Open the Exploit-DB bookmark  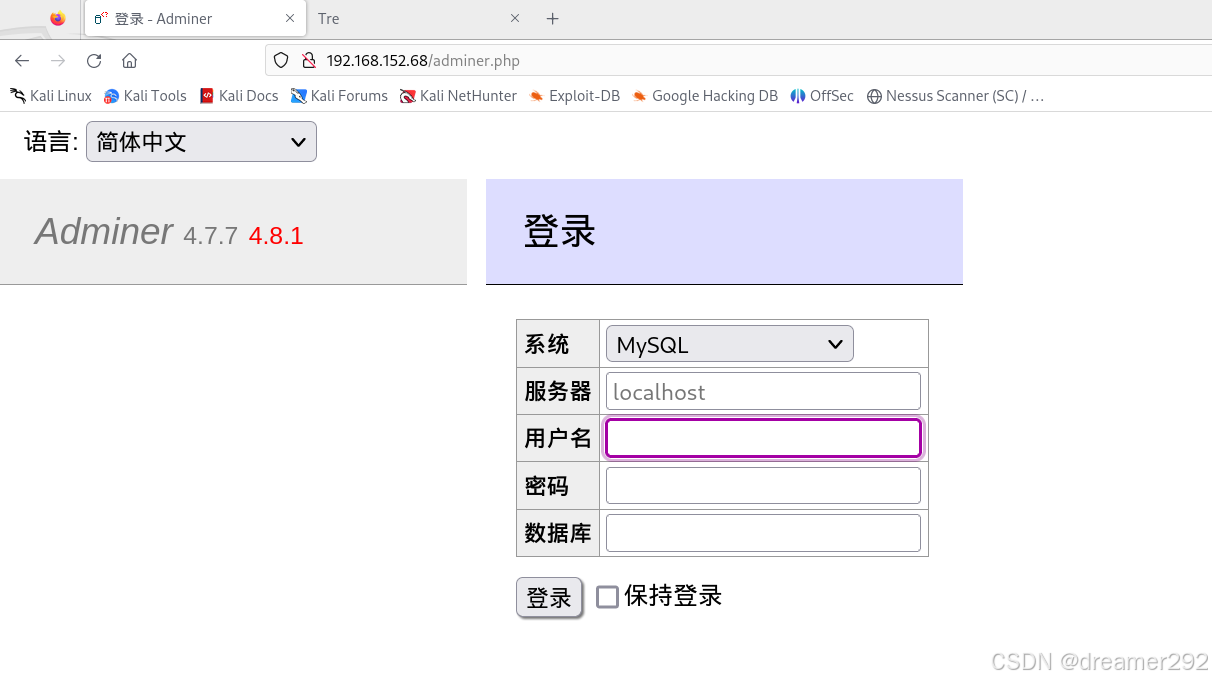pos(575,96)
